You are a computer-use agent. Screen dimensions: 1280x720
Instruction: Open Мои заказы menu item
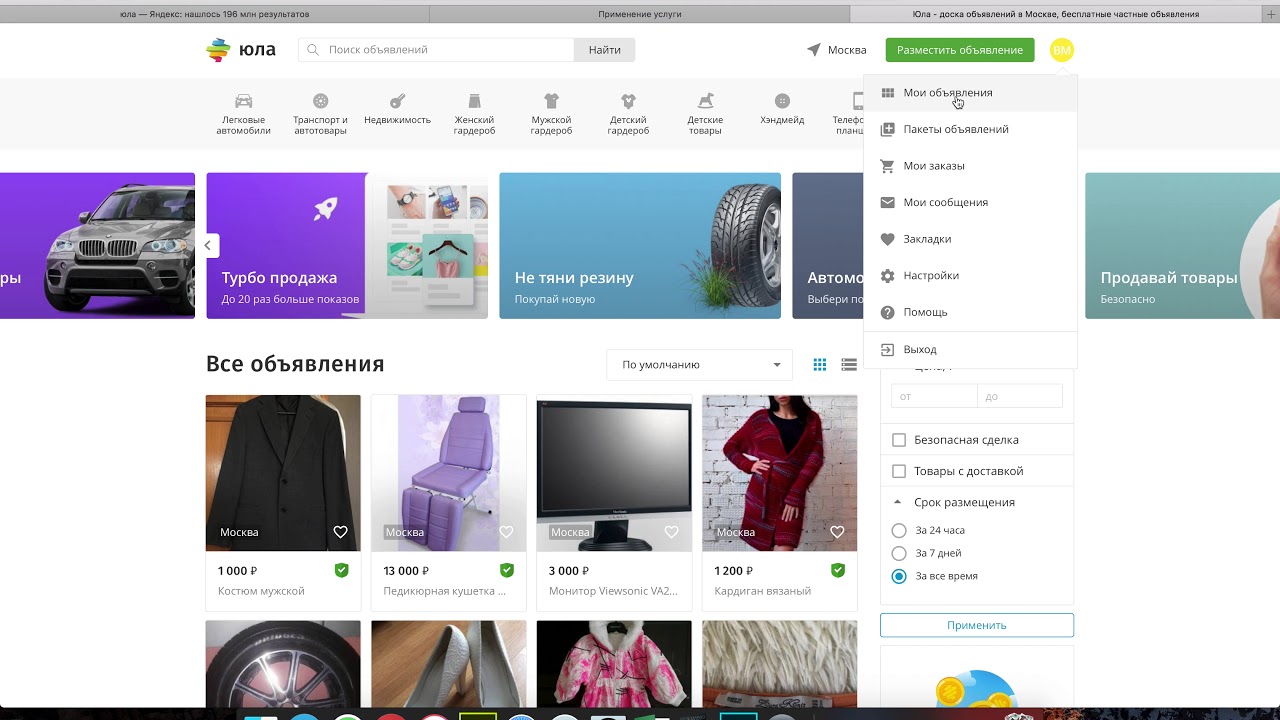970,166
